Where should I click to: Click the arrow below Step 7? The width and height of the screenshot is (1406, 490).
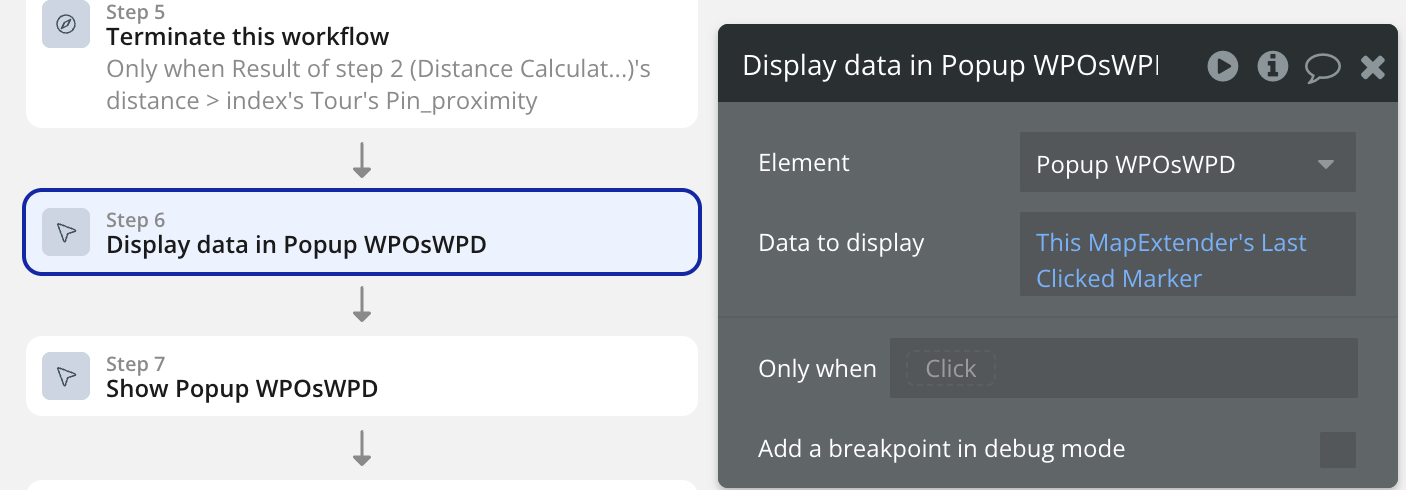362,448
